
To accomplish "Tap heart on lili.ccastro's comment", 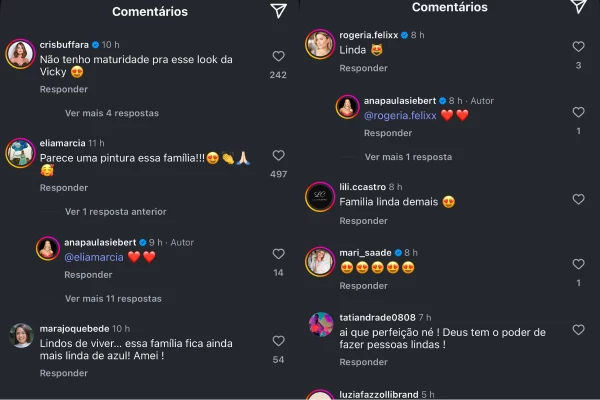I will click(x=578, y=199).
